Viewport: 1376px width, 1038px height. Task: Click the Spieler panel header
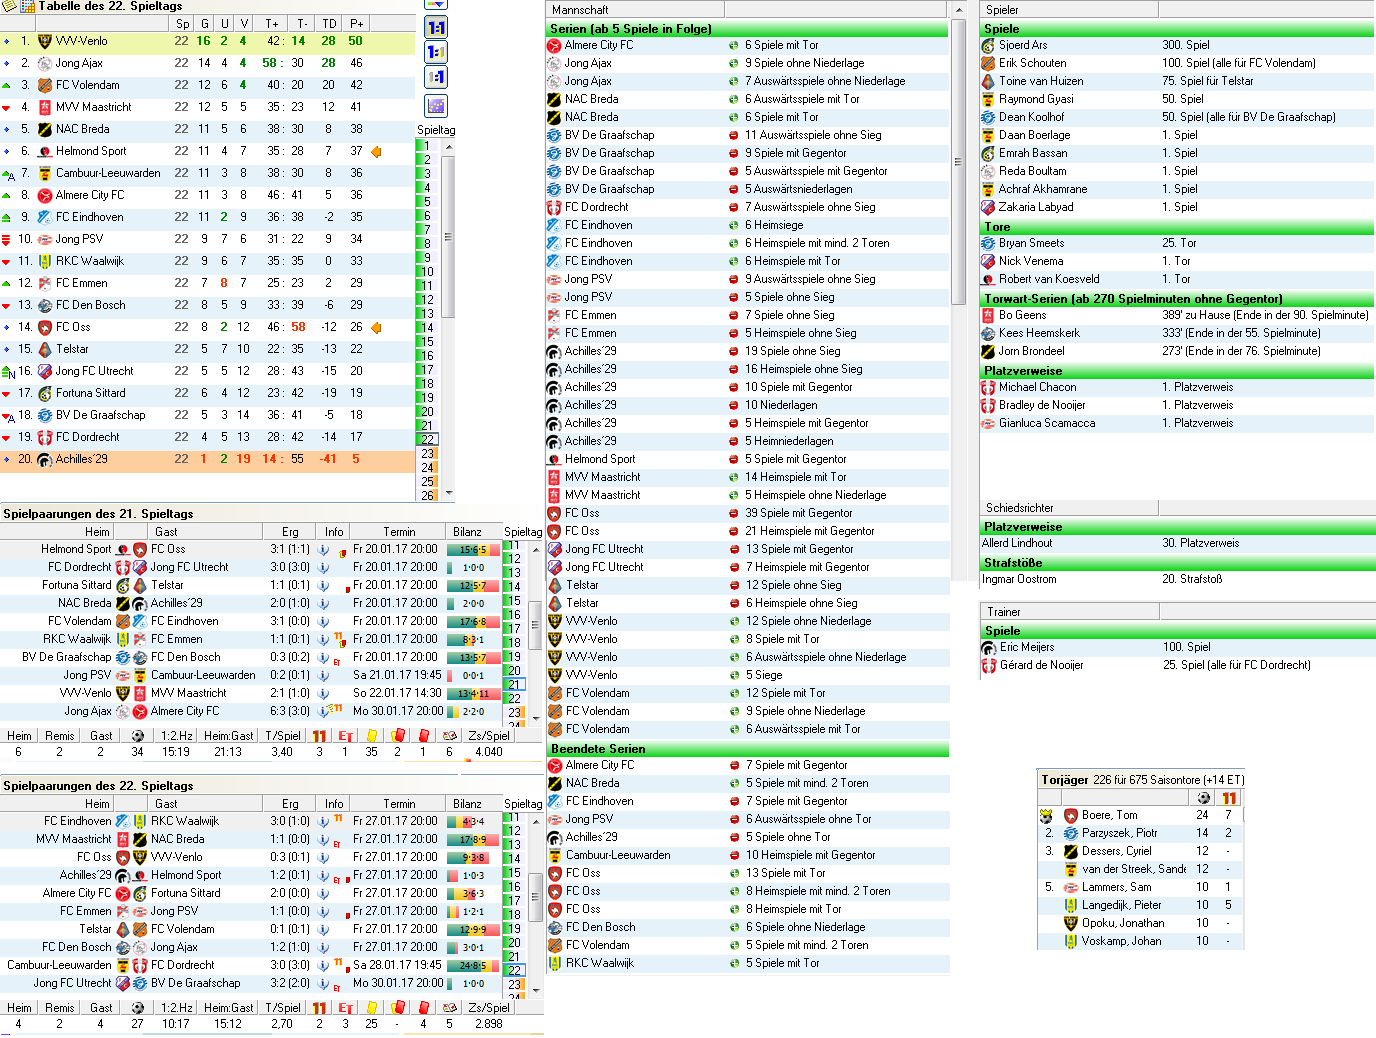[1177, 9]
